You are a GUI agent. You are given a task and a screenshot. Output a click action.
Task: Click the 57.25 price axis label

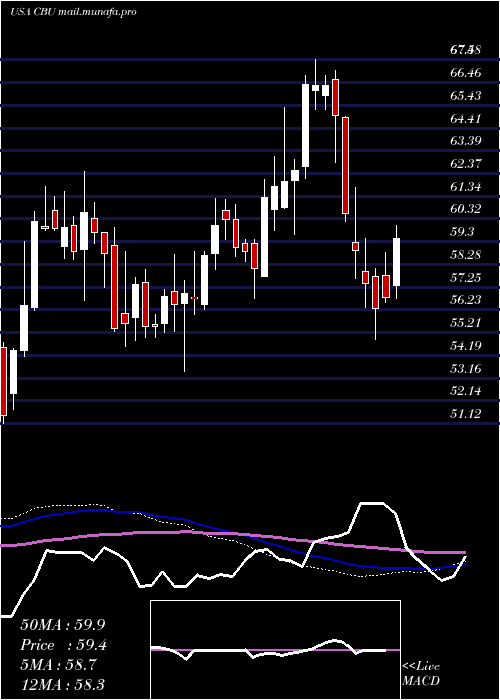click(466, 278)
